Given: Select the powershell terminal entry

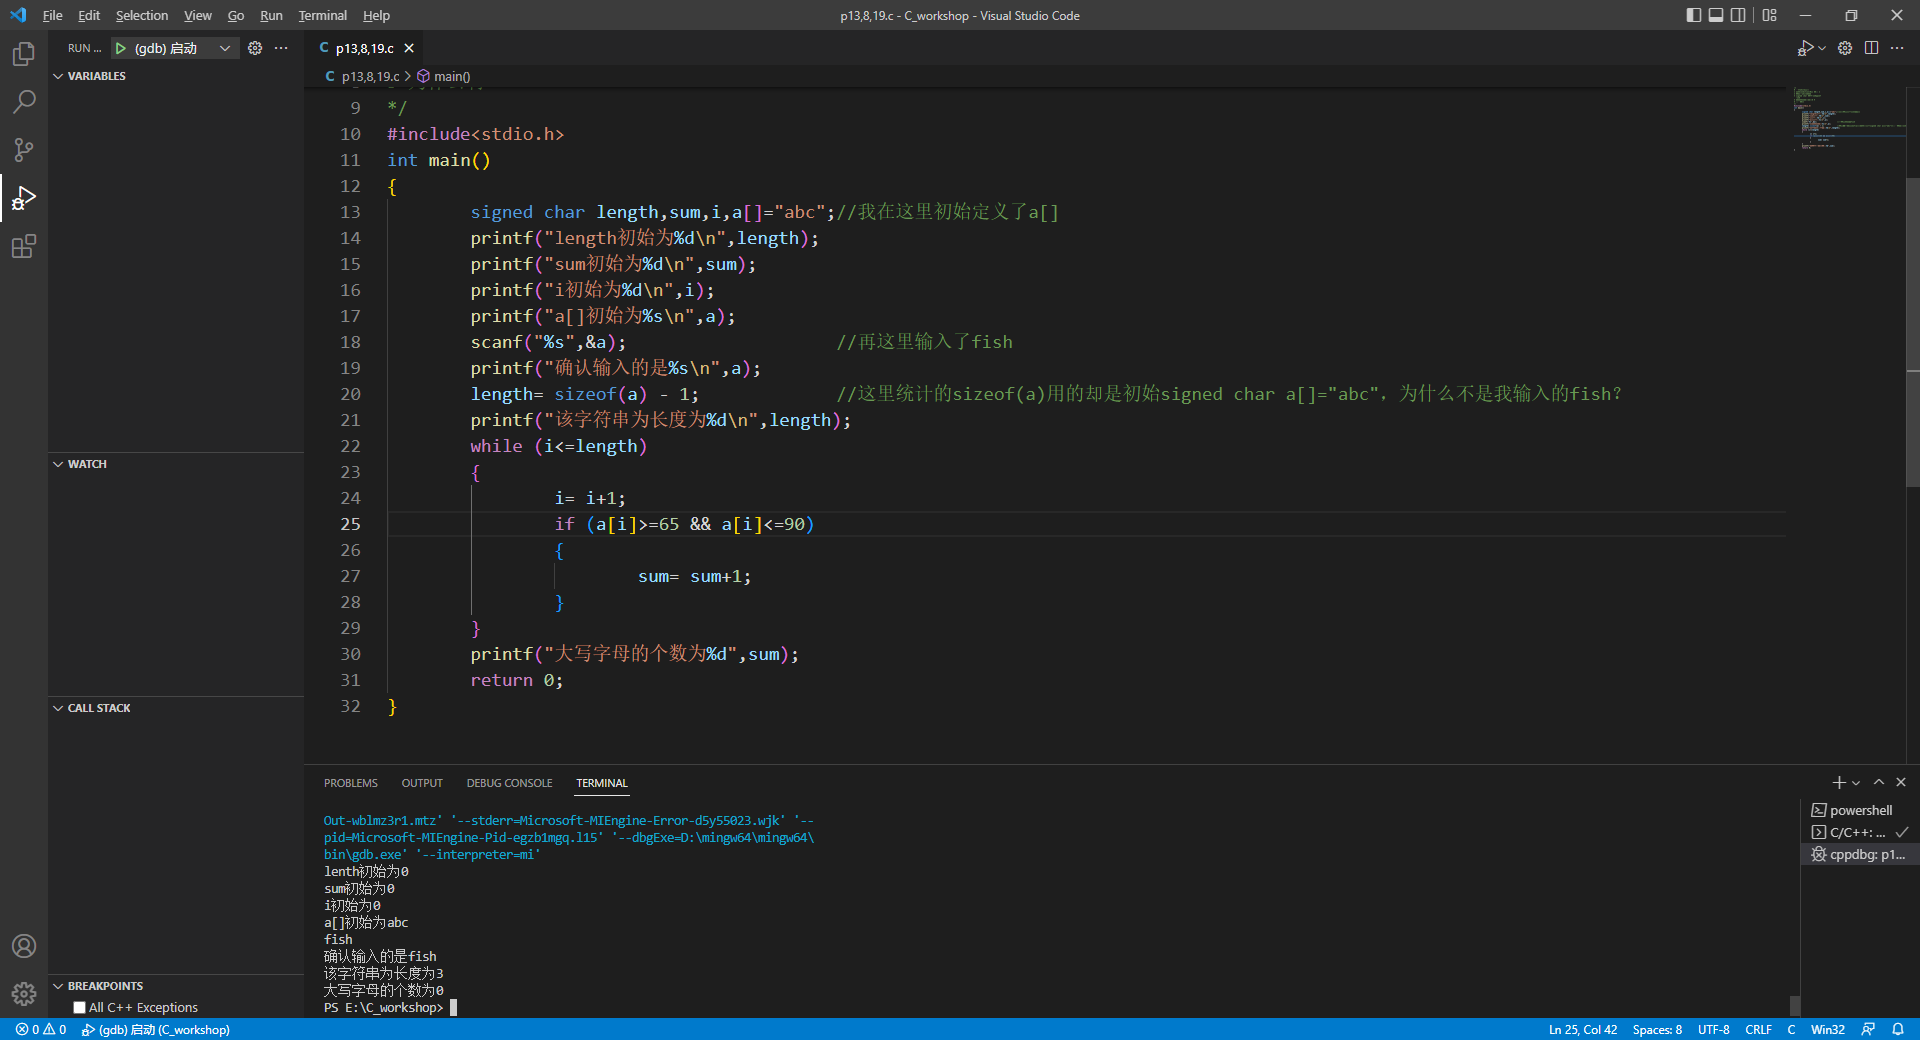Looking at the screenshot, I should (1860, 810).
